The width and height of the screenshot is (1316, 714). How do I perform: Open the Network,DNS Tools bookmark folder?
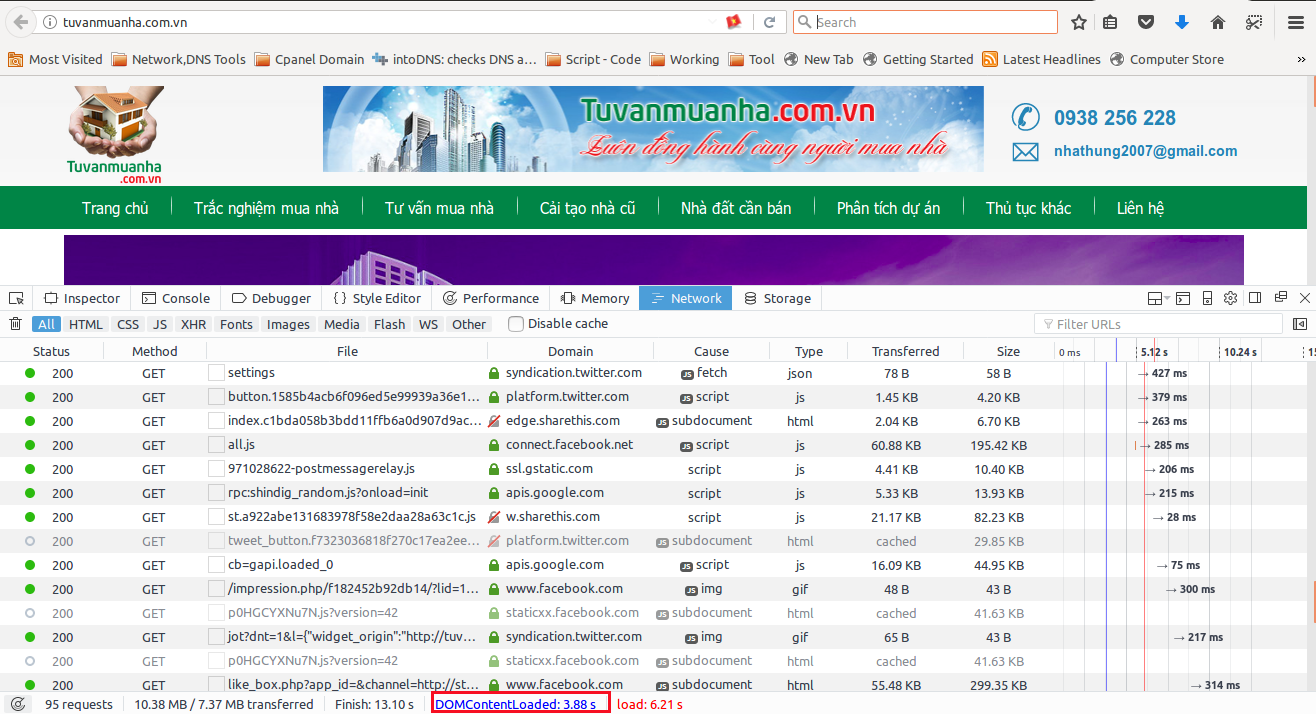point(178,59)
